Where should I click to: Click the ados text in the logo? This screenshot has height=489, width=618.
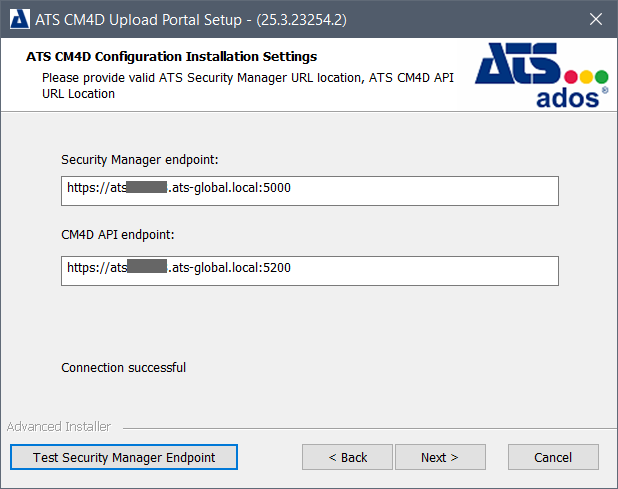point(566,97)
